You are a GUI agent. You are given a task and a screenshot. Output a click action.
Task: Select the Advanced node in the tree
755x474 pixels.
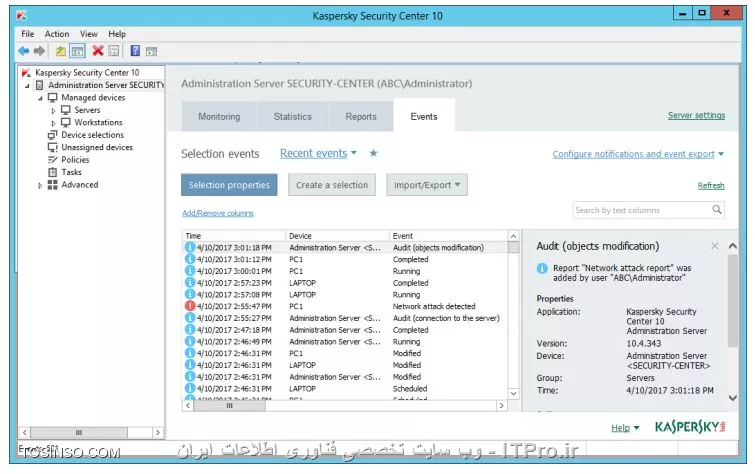pyautogui.click(x=79, y=184)
